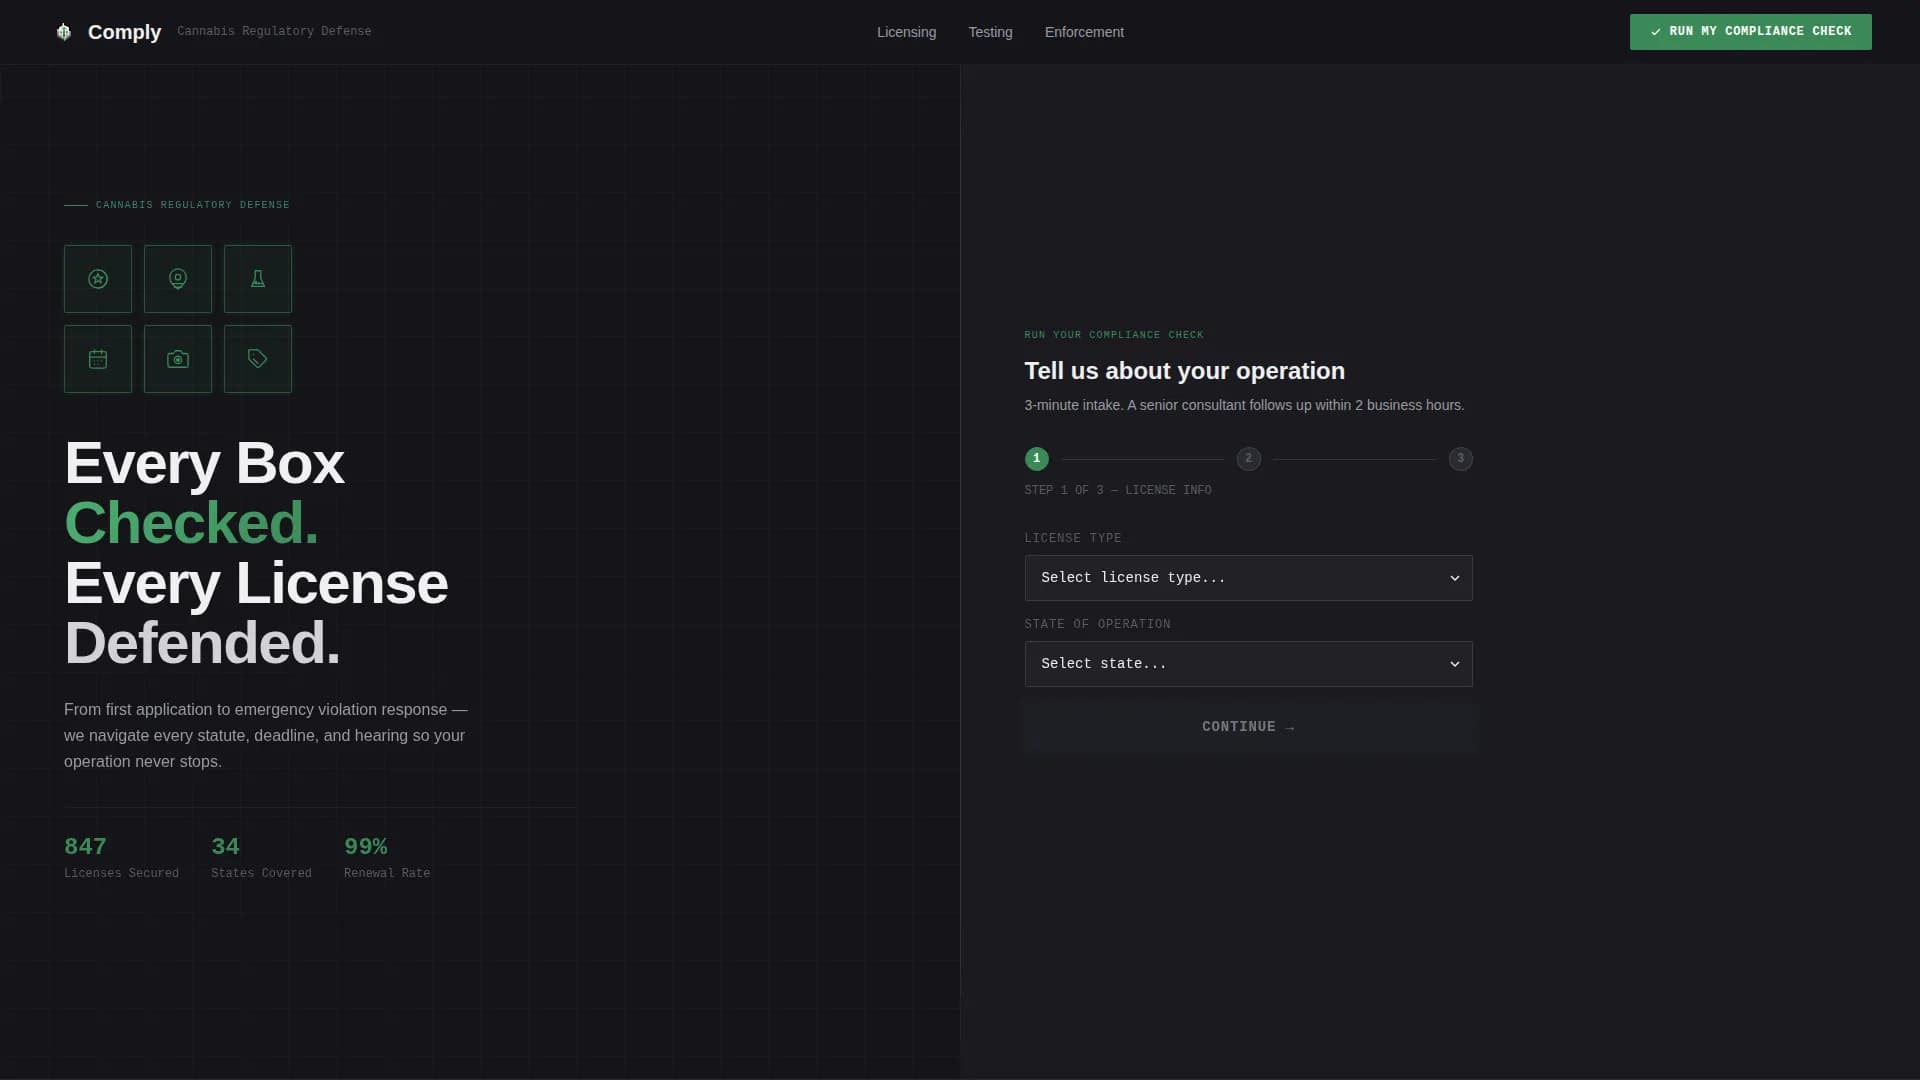
Task: Click the 'Tell us about your operation' heading
Action: click(x=1184, y=371)
